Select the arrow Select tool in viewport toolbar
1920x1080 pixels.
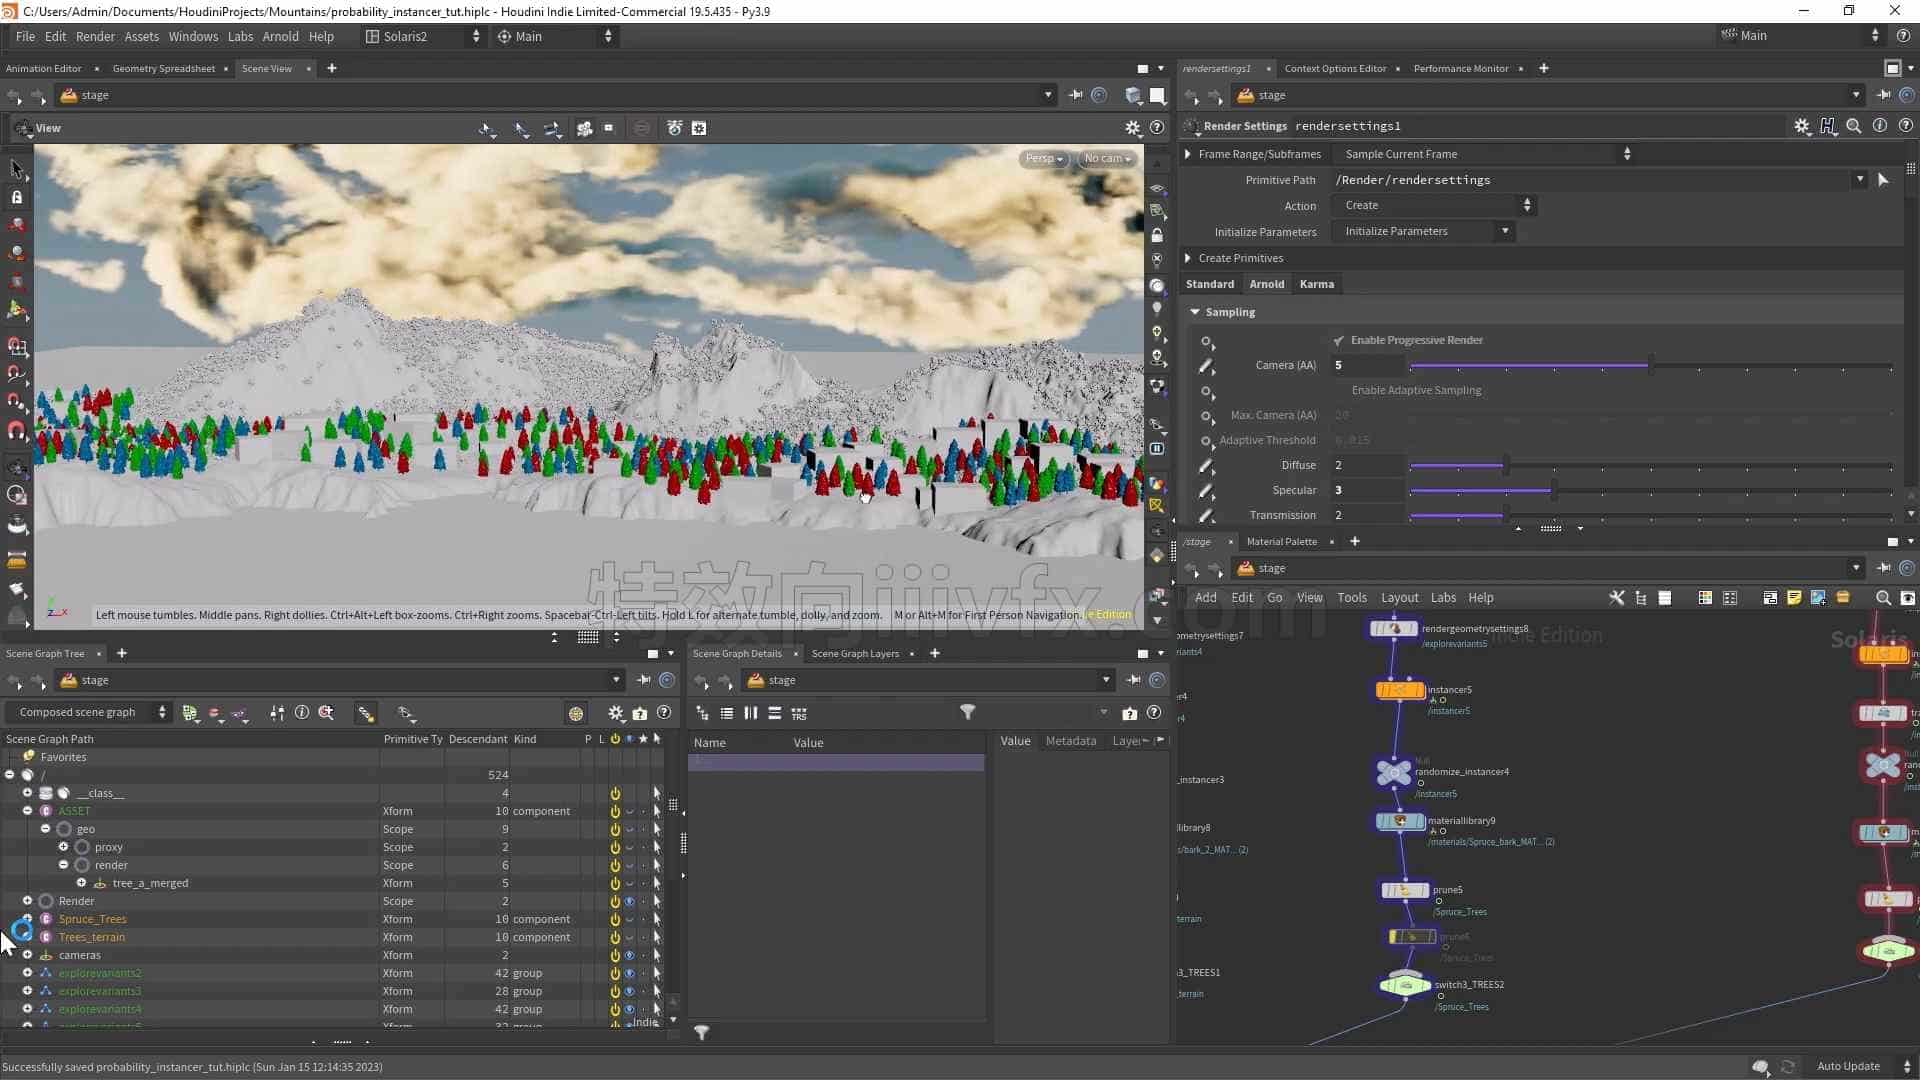pyautogui.click(x=16, y=168)
